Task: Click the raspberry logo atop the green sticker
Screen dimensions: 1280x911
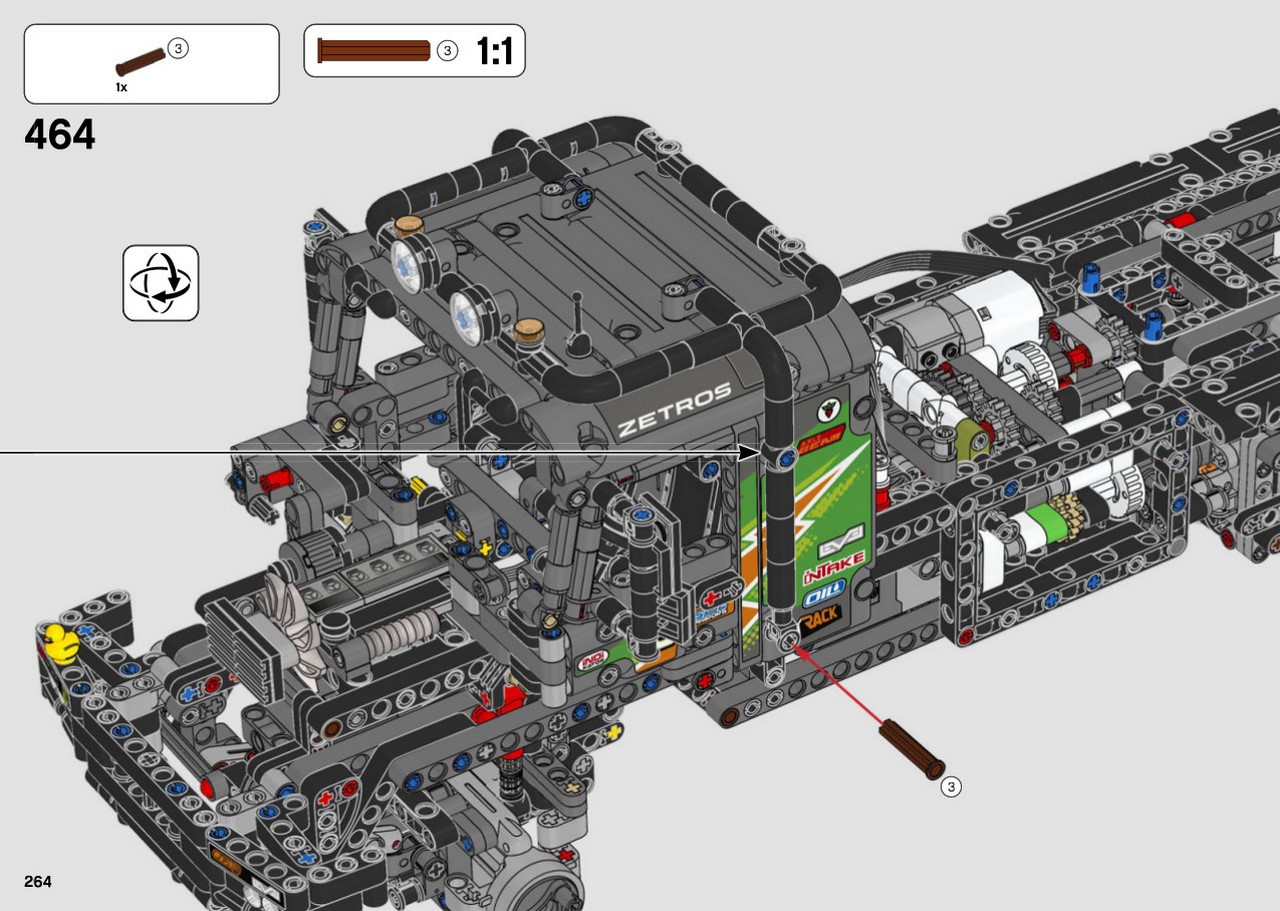Action: coord(827,411)
